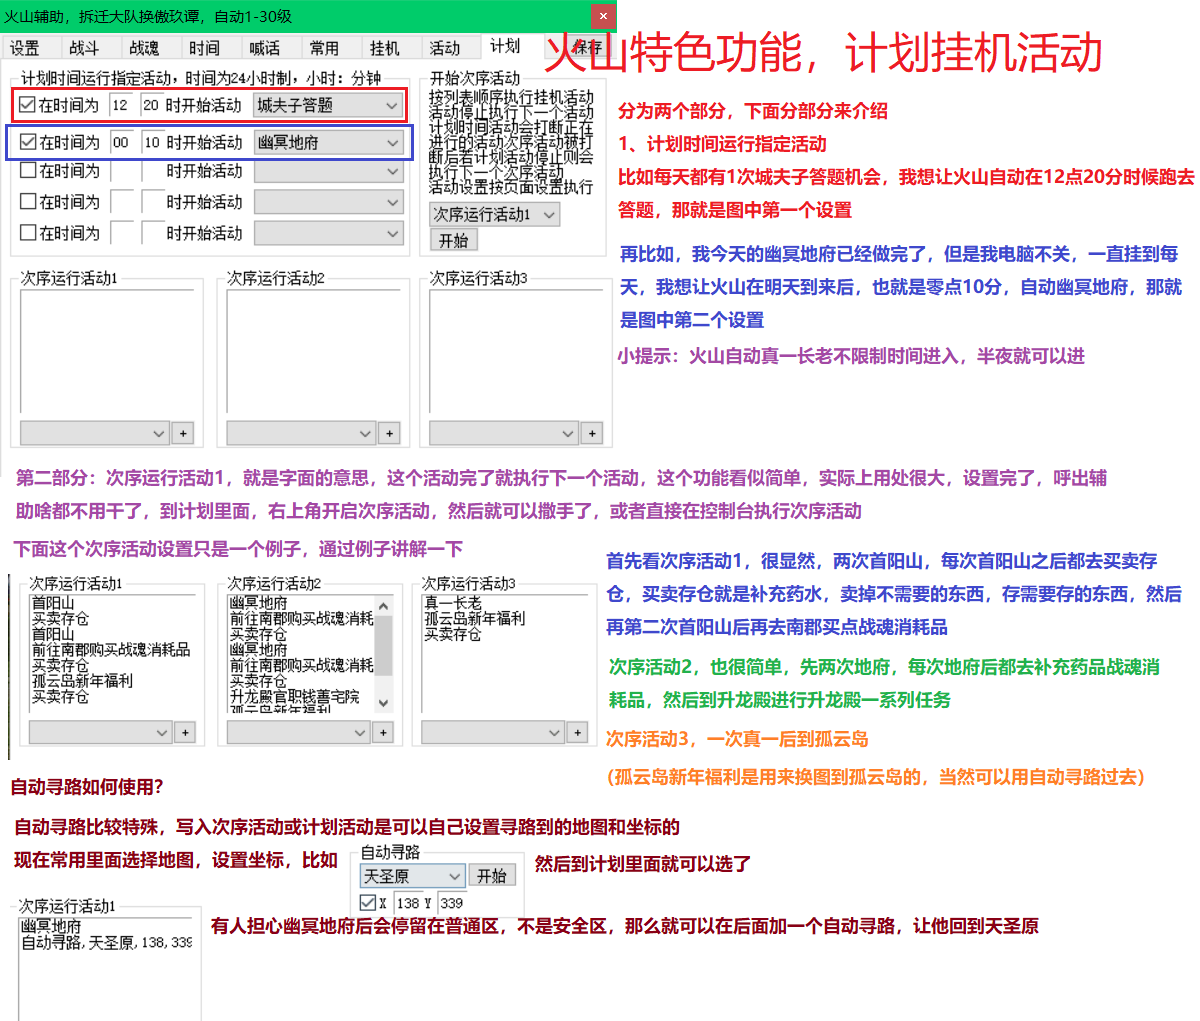Open the 天圣原 map dropdown

point(412,876)
